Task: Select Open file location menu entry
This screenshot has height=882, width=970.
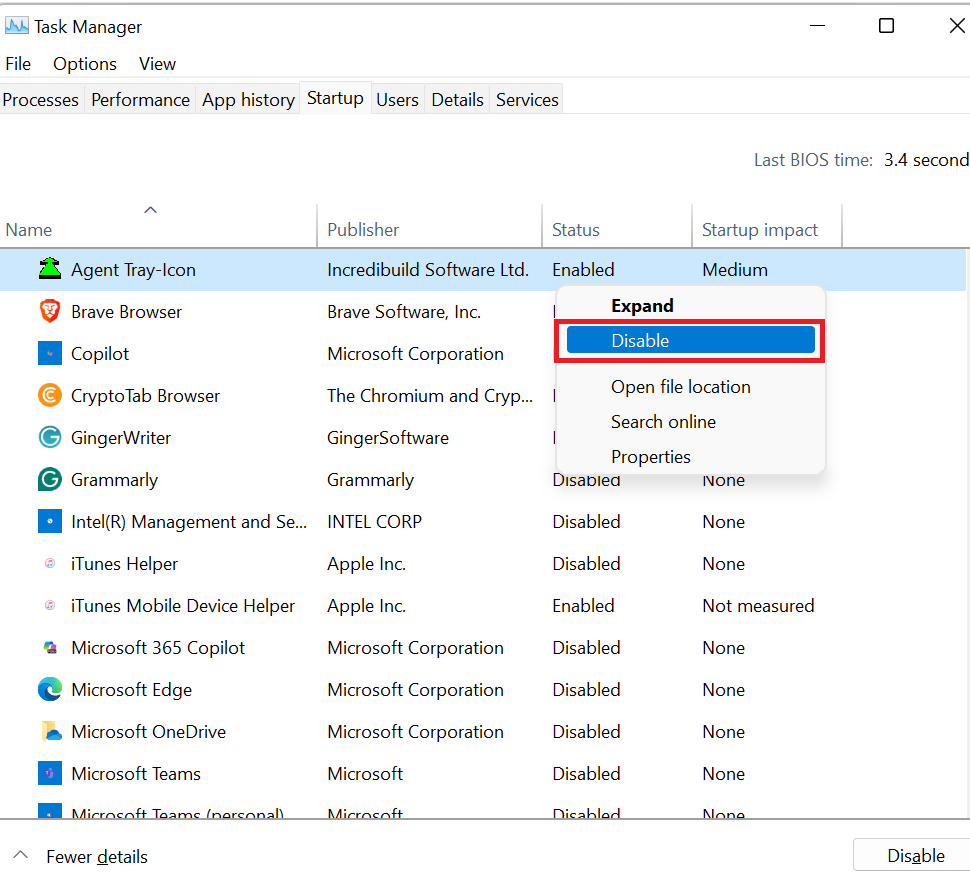Action: (680, 387)
